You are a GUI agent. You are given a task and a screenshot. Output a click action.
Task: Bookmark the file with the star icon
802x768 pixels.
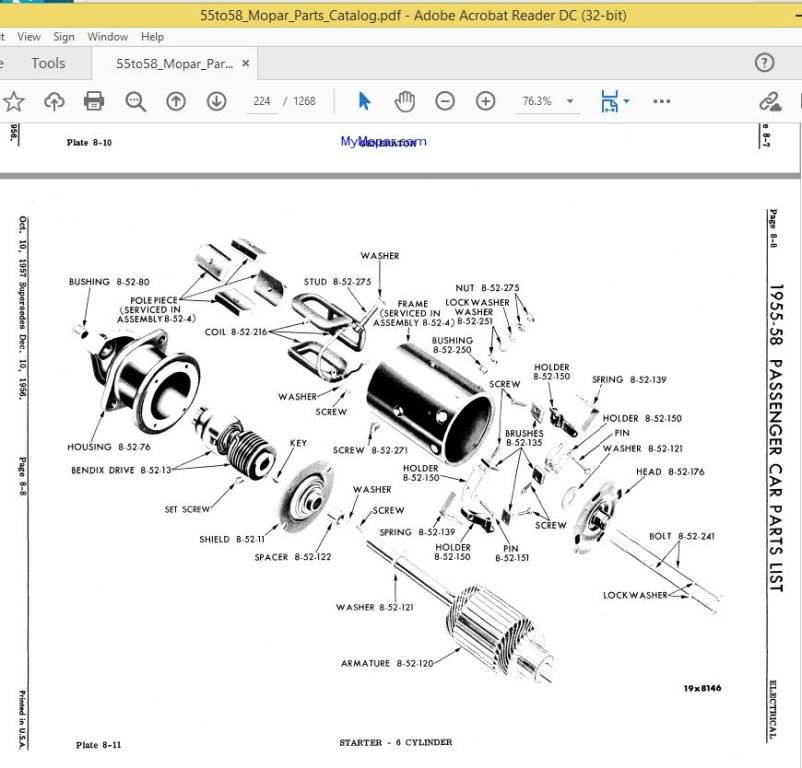14,101
